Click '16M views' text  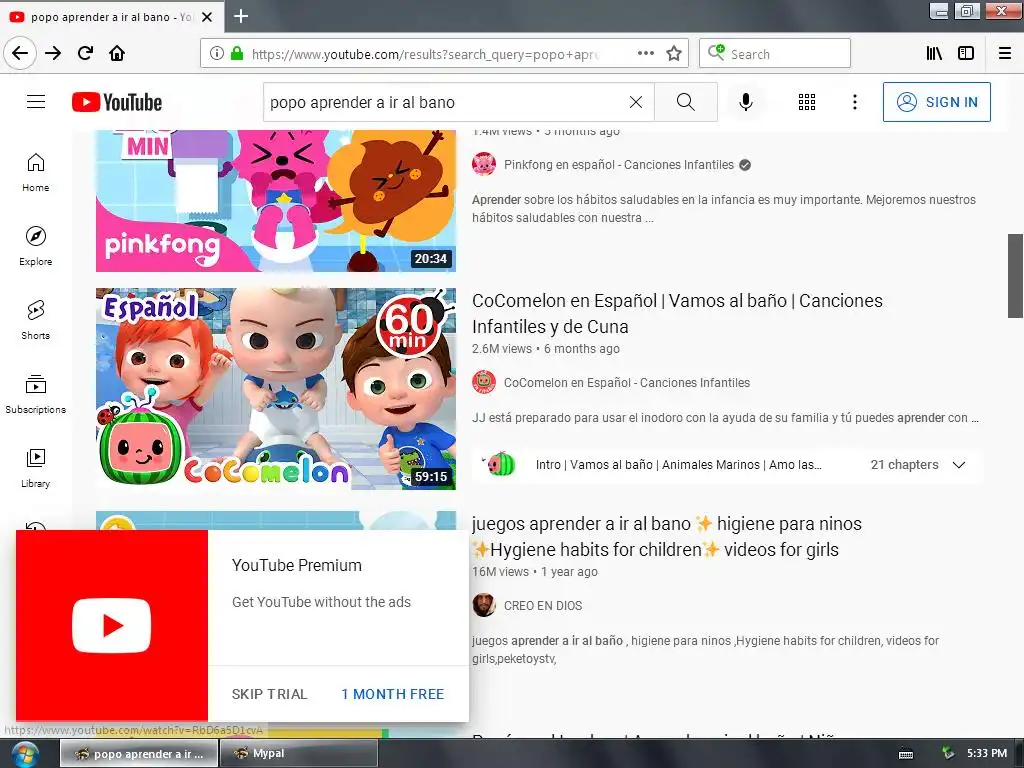(500, 572)
